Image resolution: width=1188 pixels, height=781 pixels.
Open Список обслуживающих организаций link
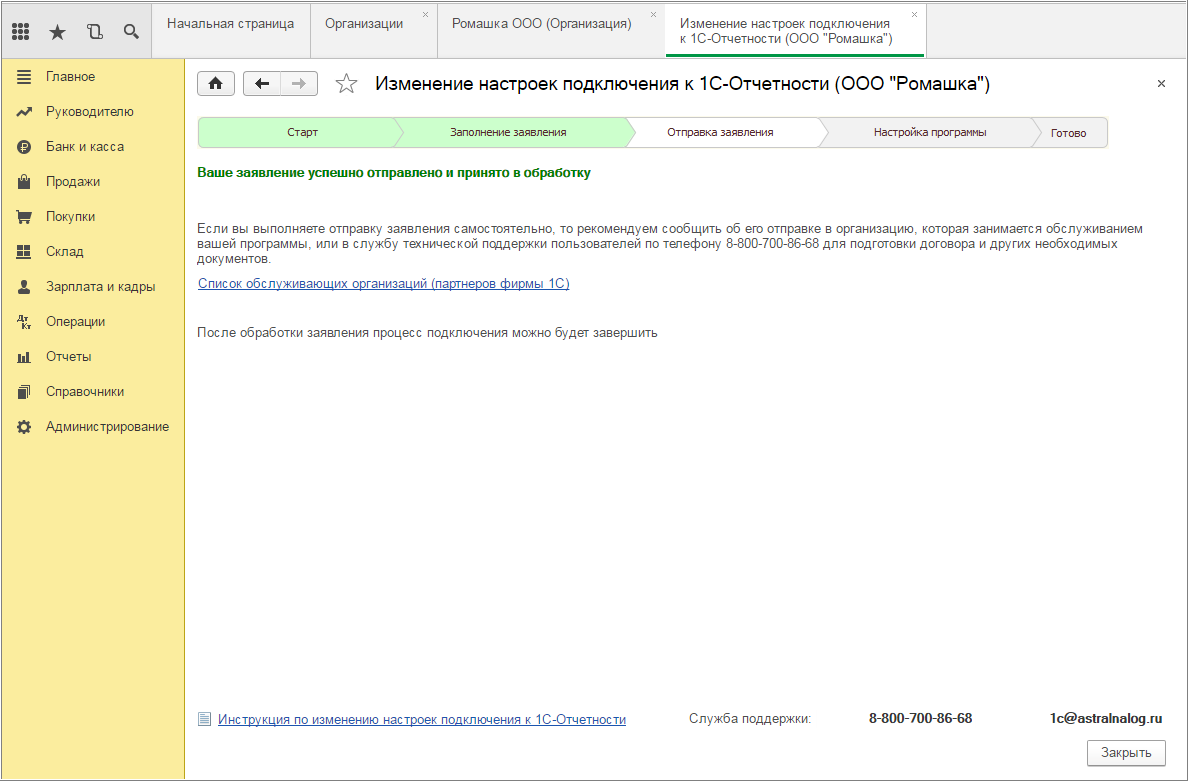pyautogui.click(x=383, y=283)
